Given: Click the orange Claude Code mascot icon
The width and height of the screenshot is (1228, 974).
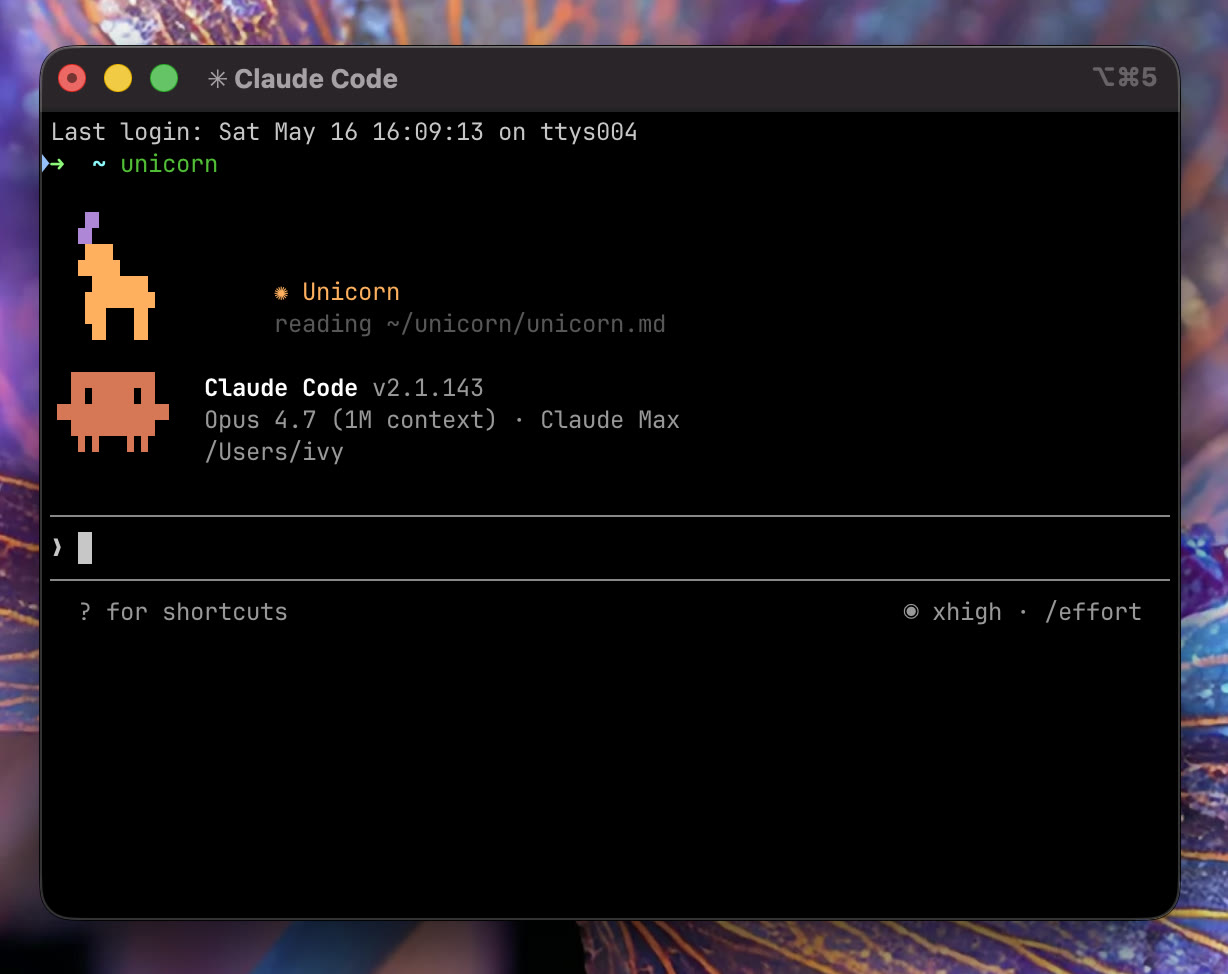Looking at the screenshot, I should coord(113,412).
